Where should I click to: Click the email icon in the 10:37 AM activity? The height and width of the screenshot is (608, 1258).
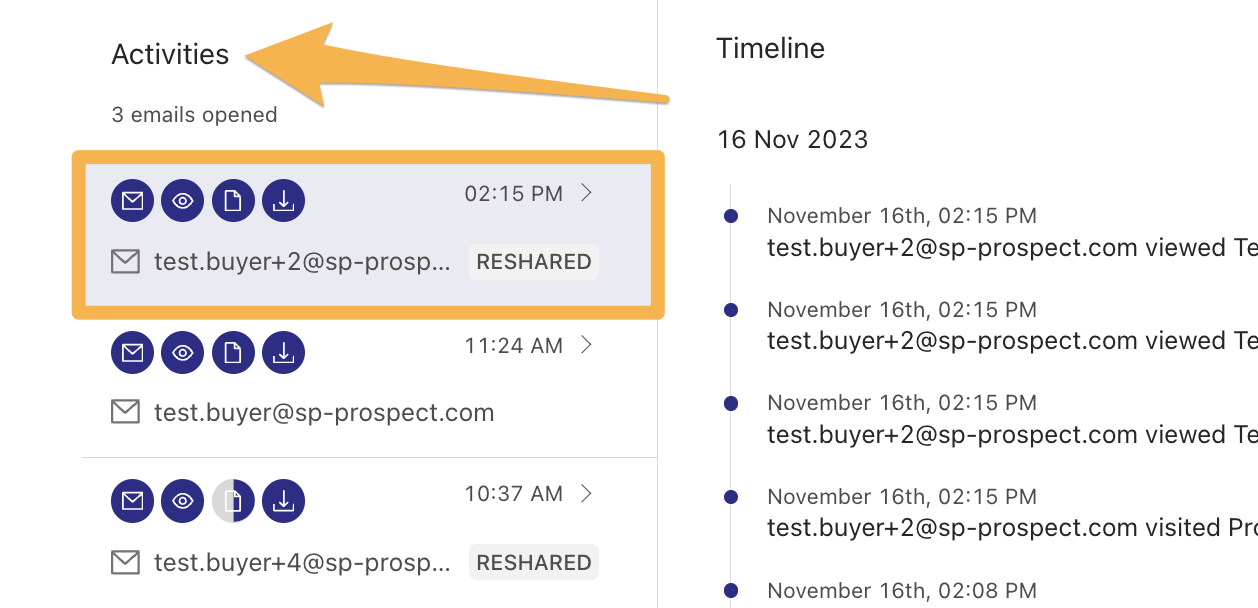click(x=132, y=501)
